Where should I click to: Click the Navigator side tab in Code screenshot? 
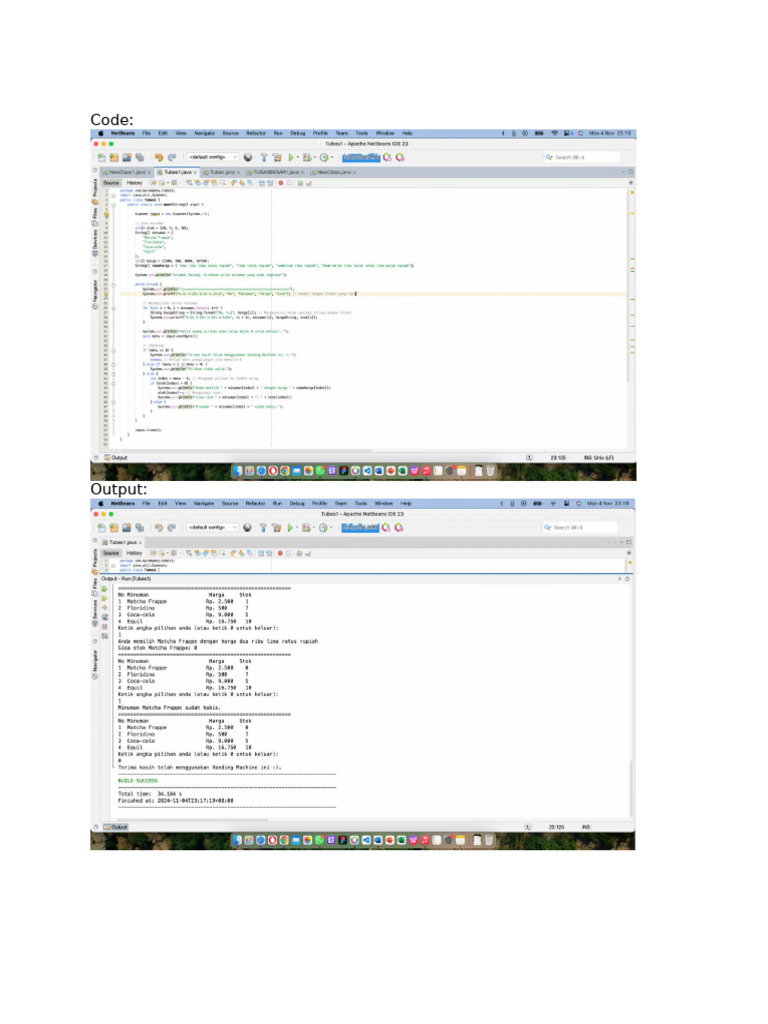pos(95,295)
